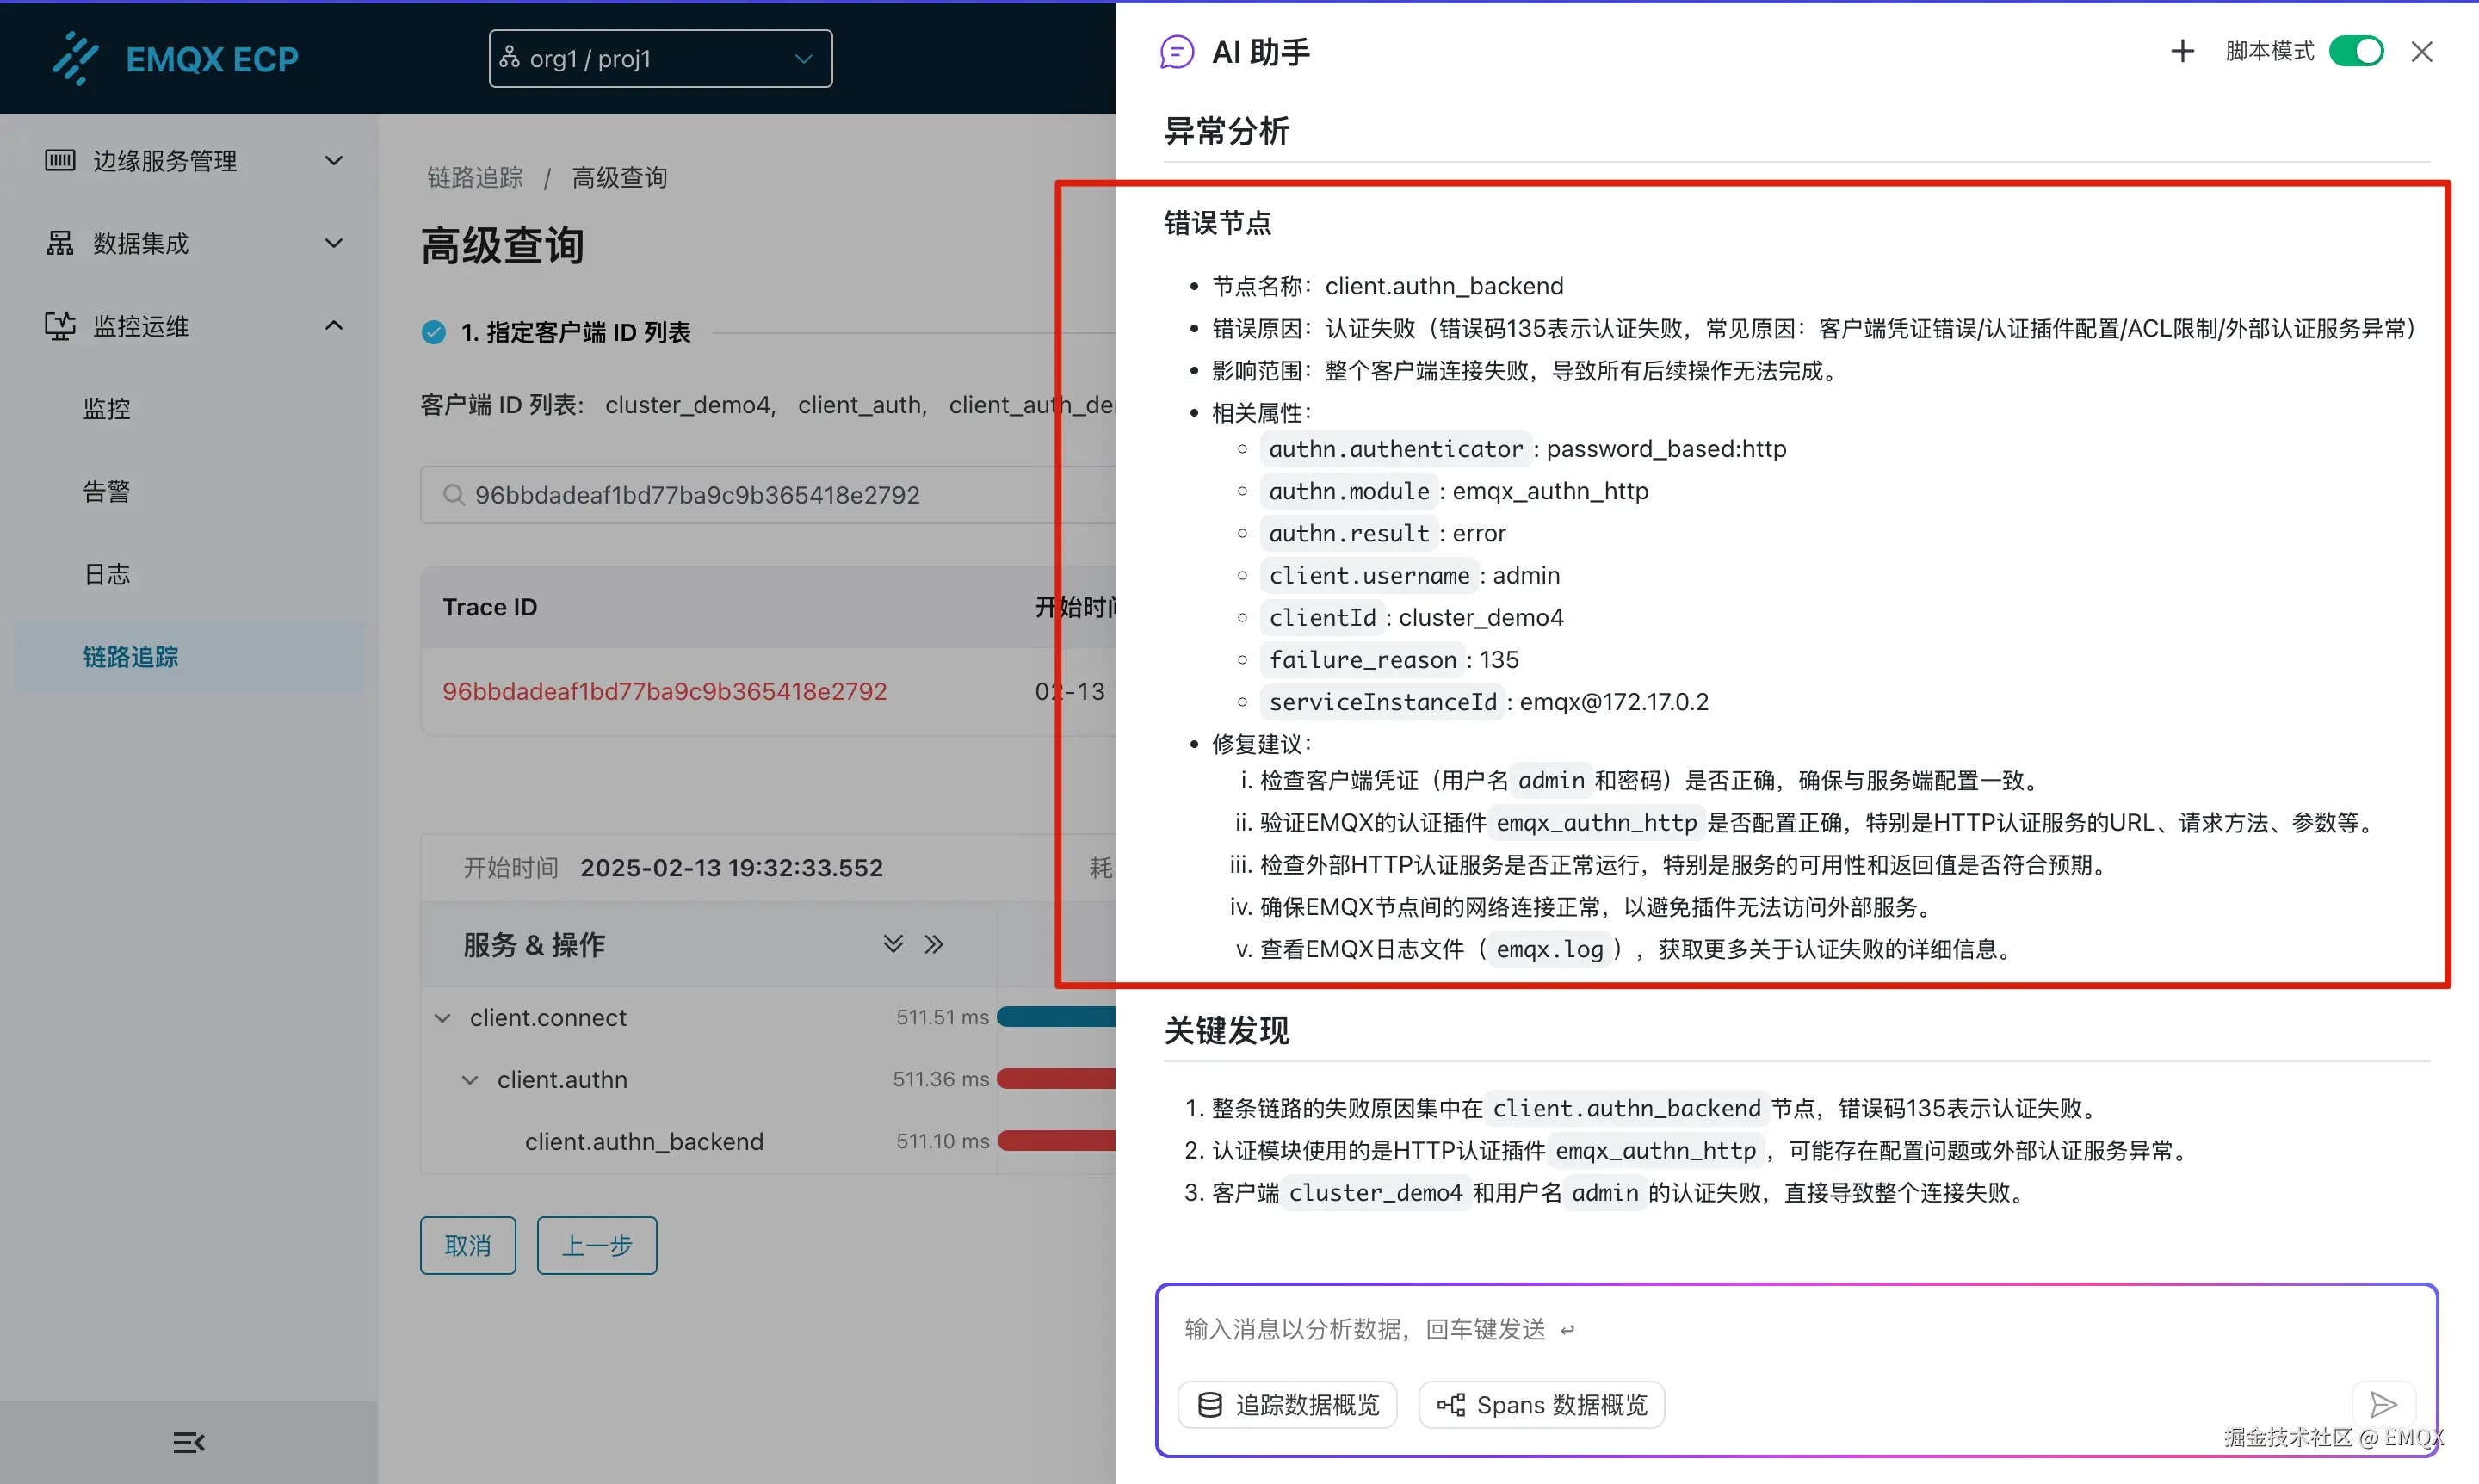Click the magnifier icon in the Trace ID search
This screenshot has width=2479, height=1484.
coord(454,494)
